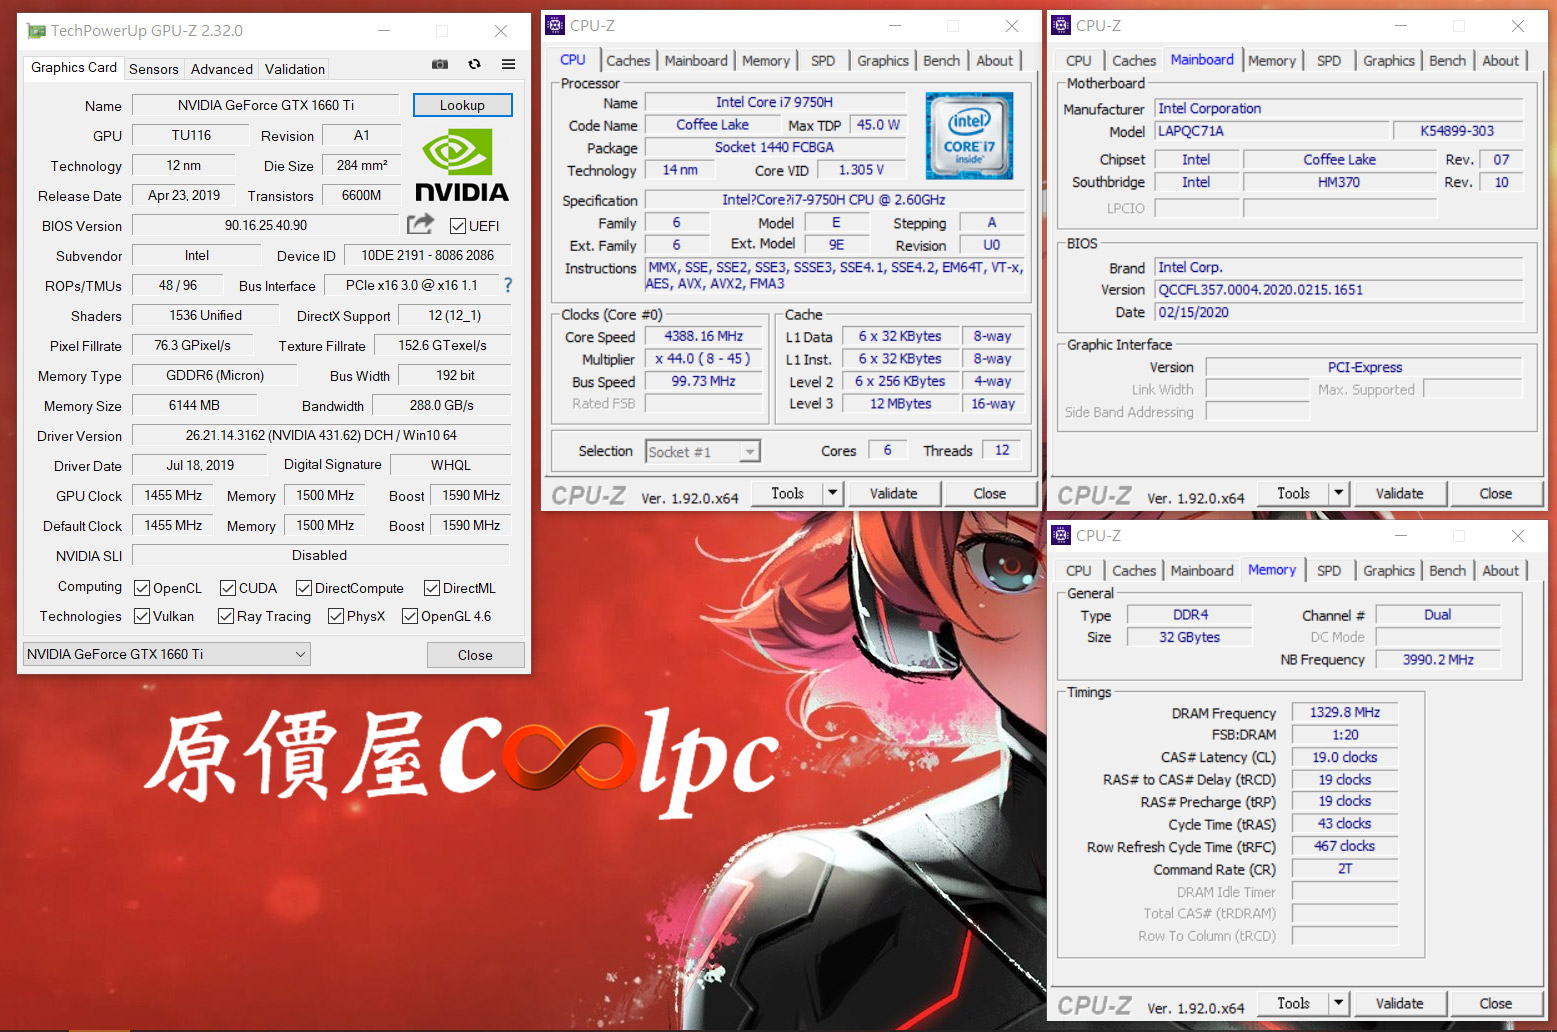Click the DRAM Frequency value 1329.8 MHz

pos(1345,712)
